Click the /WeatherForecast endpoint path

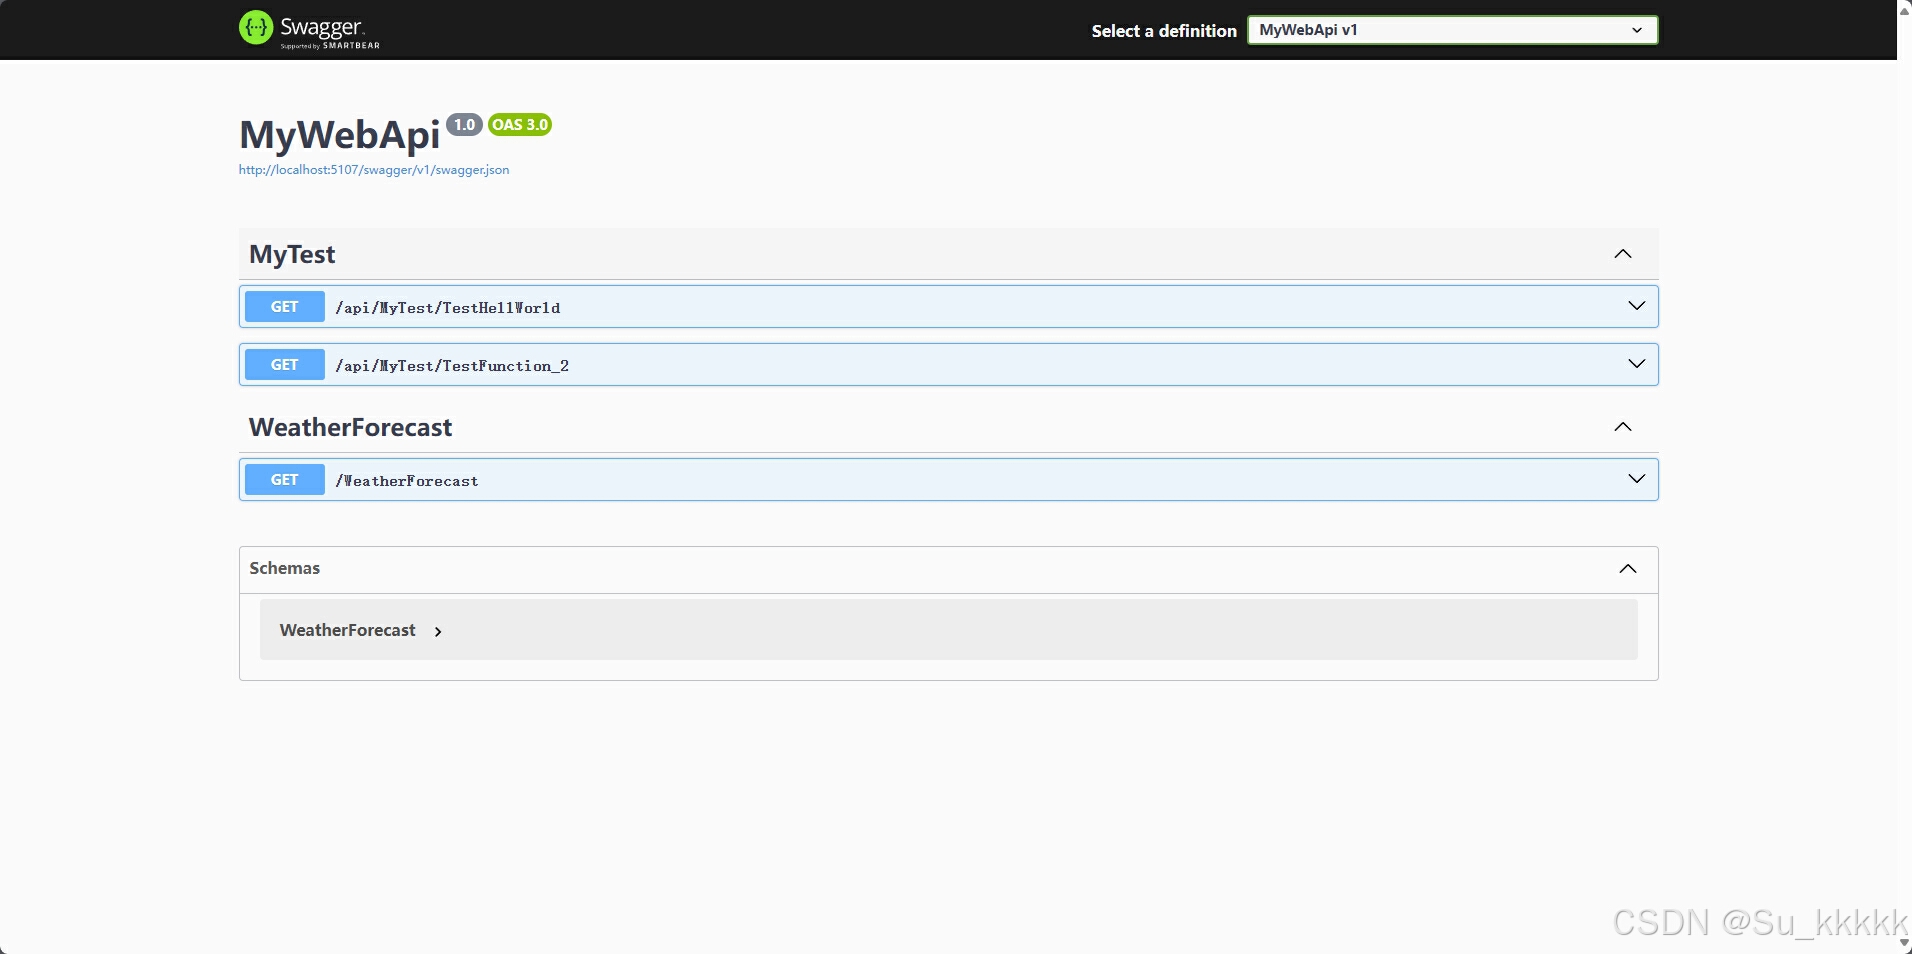click(x=407, y=481)
